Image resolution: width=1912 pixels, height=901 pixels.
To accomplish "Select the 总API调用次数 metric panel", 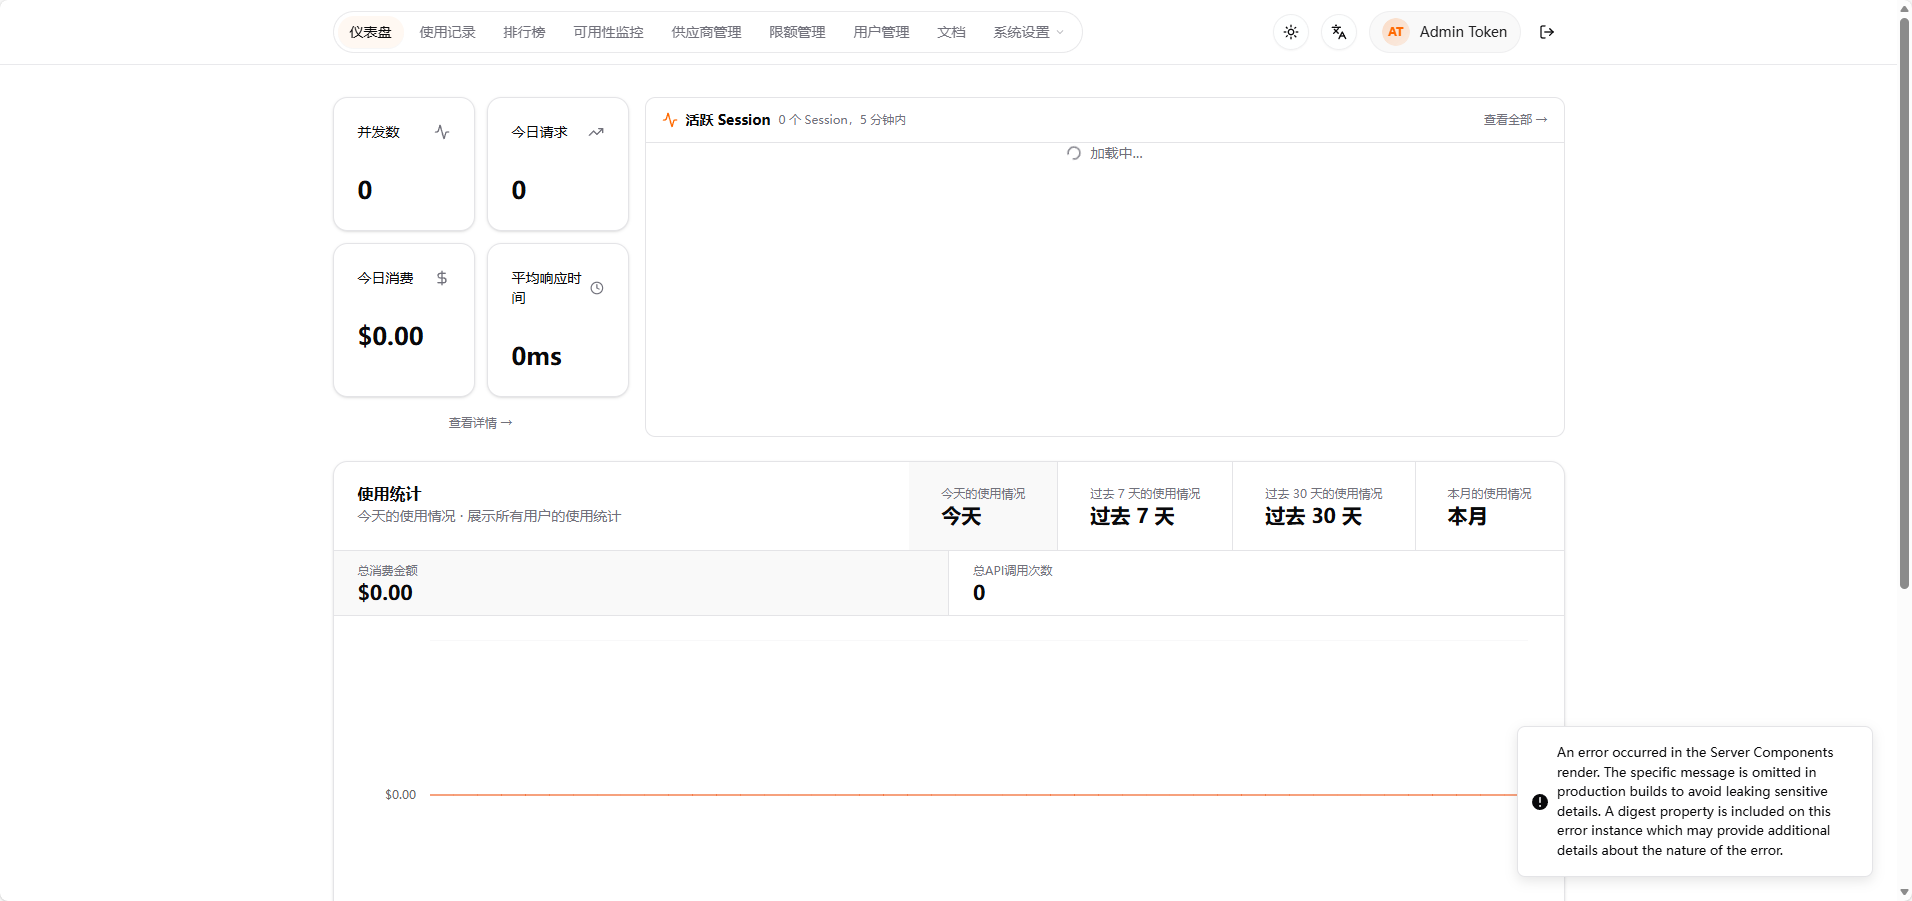I will pyautogui.click(x=1256, y=583).
